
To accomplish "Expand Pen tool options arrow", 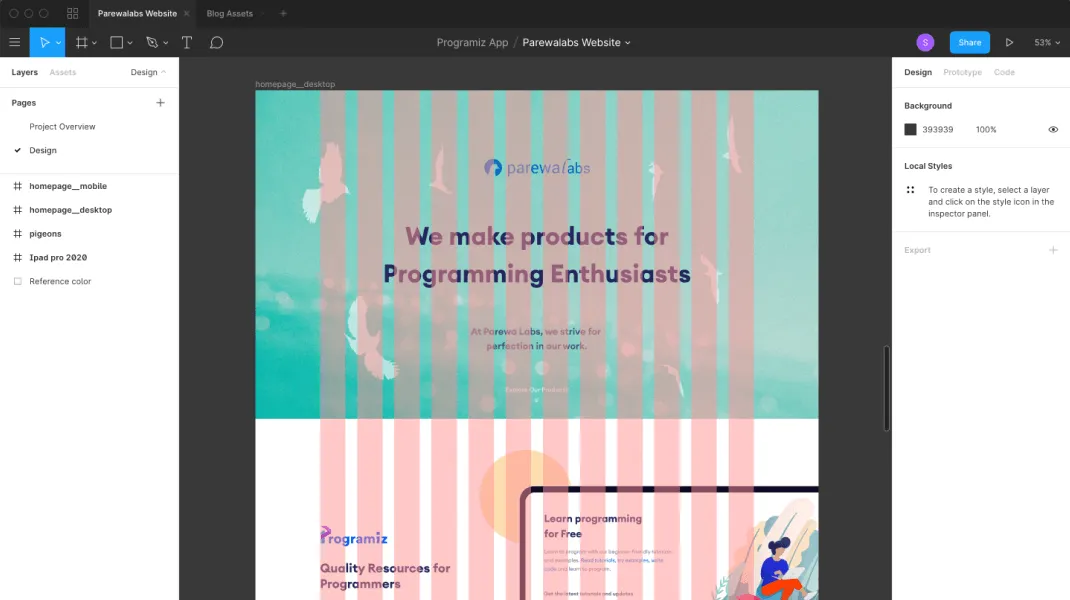I will click(165, 43).
